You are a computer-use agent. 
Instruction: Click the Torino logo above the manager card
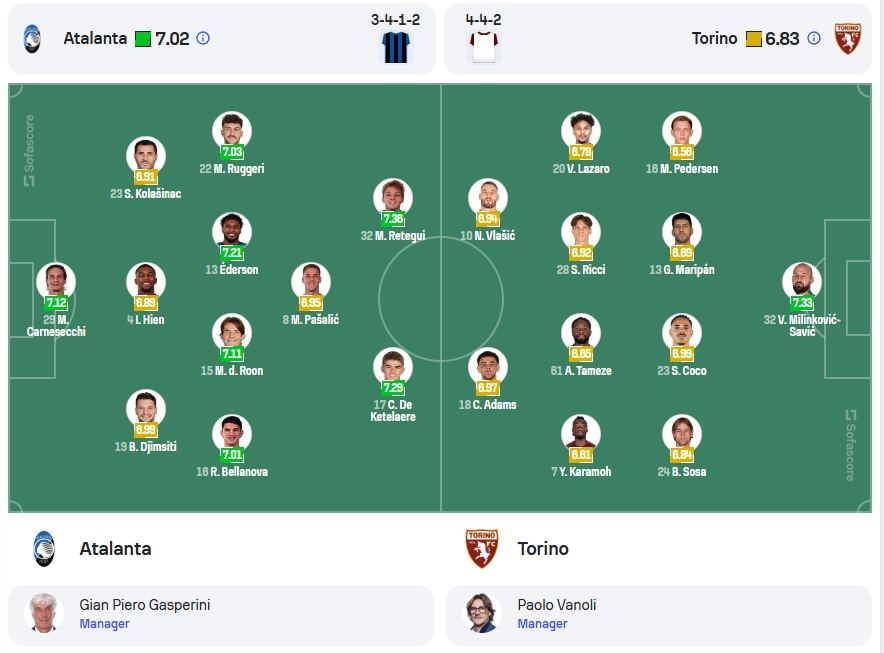point(481,548)
